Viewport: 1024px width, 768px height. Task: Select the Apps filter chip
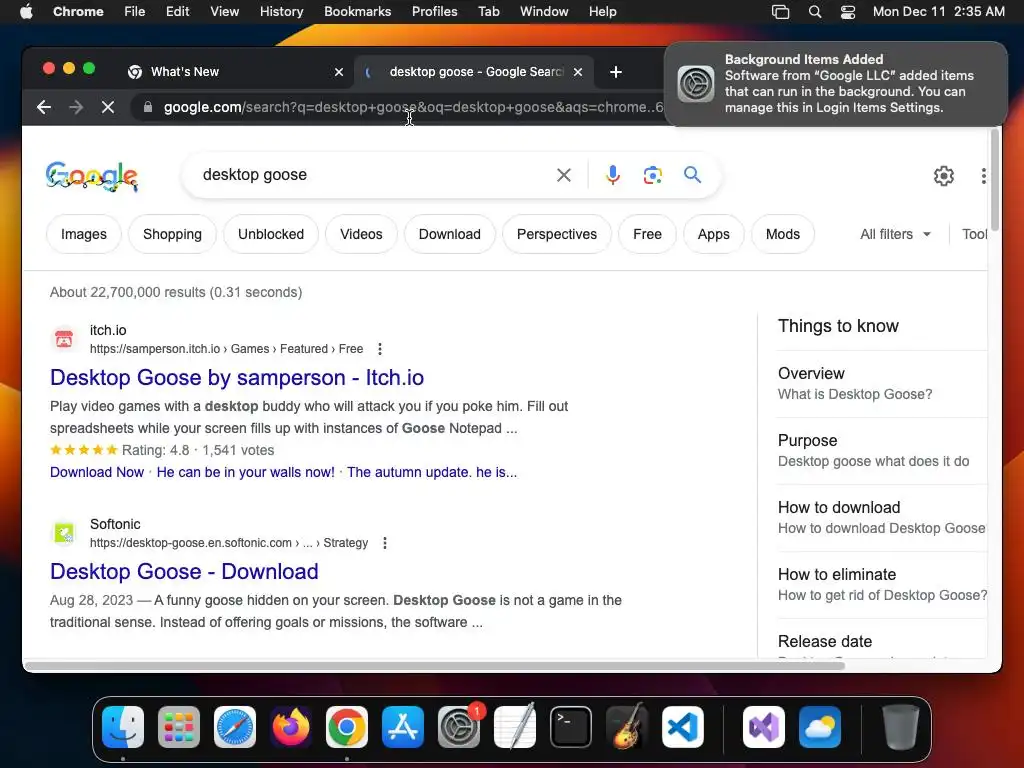tap(713, 234)
